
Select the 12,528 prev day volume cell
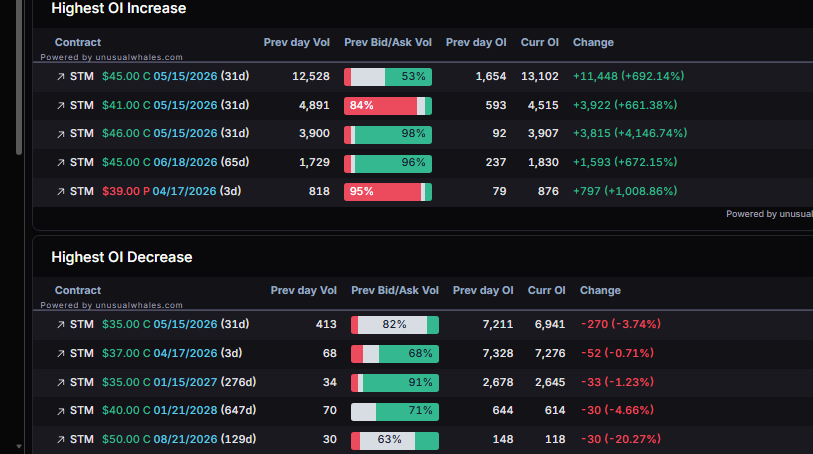[311, 76]
